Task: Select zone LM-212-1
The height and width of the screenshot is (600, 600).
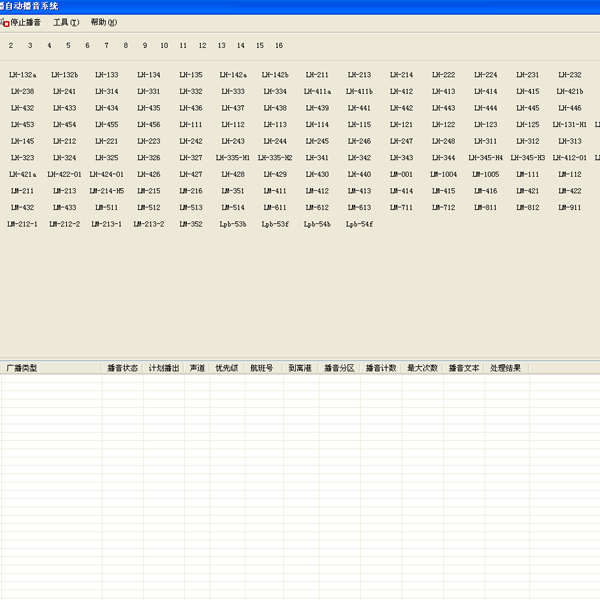Action: [x=23, y=224]
